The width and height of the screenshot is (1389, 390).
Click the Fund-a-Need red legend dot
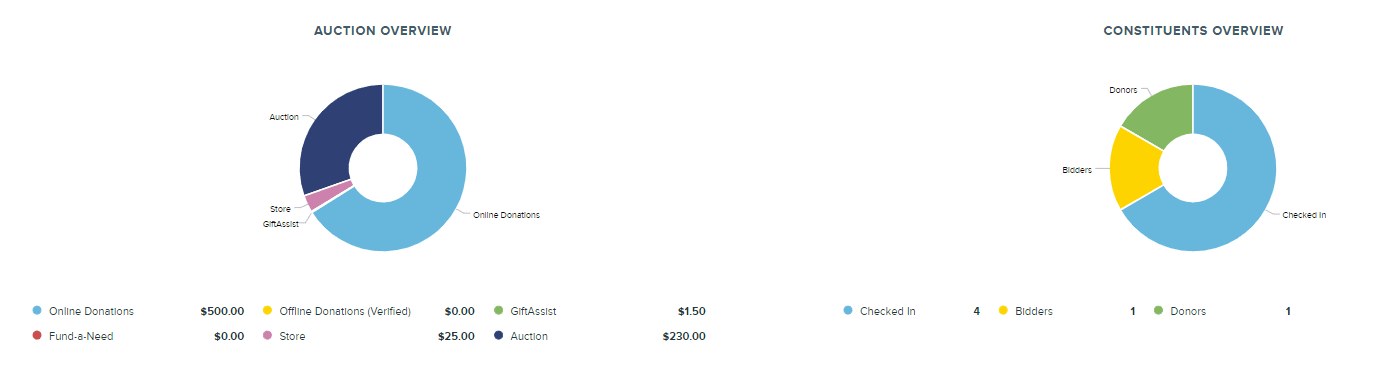tap(38, 336)
